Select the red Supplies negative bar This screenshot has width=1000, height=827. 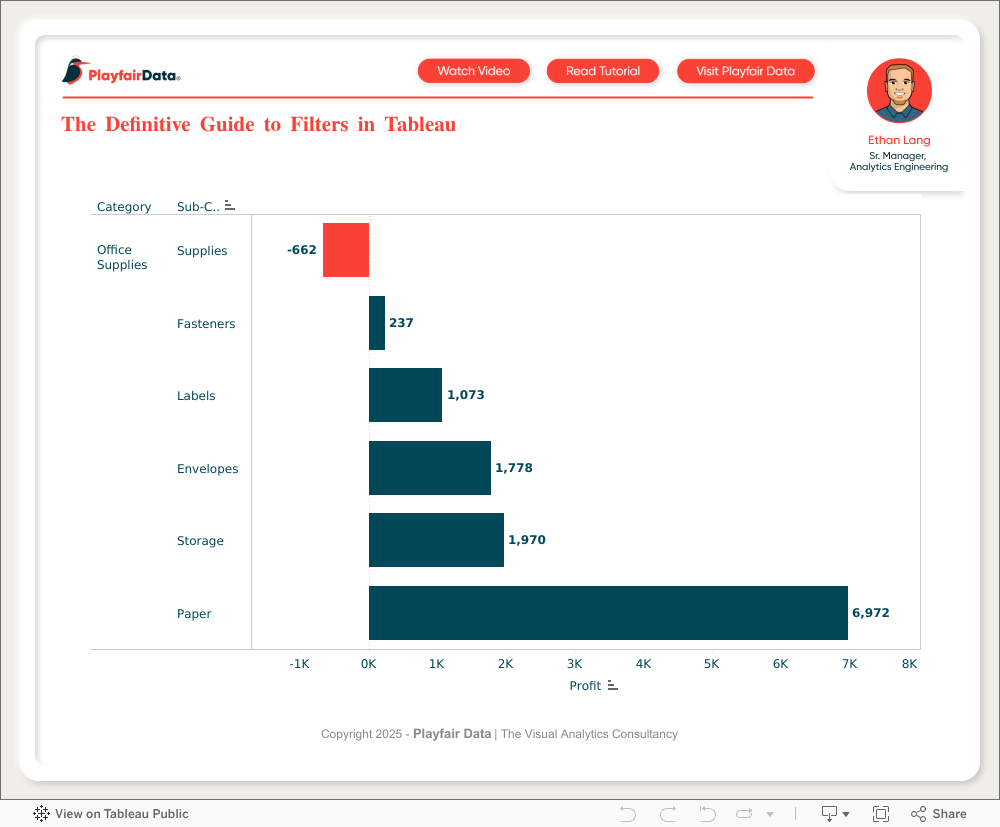(x=346, y=250)
